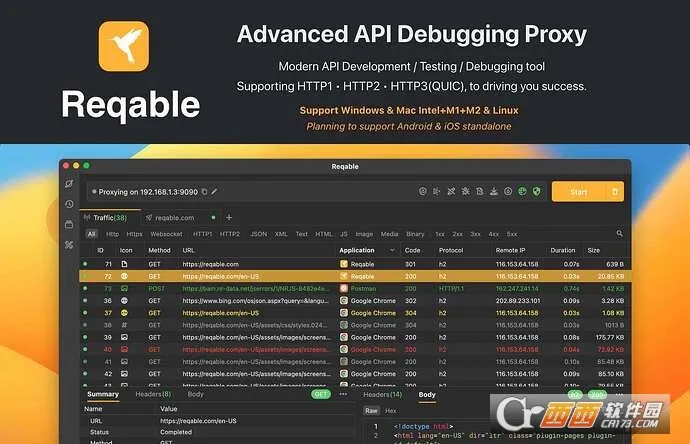690x444 pixels.
Task: Open the toolbox icon in left sidebar
Action: coord(69,224)
